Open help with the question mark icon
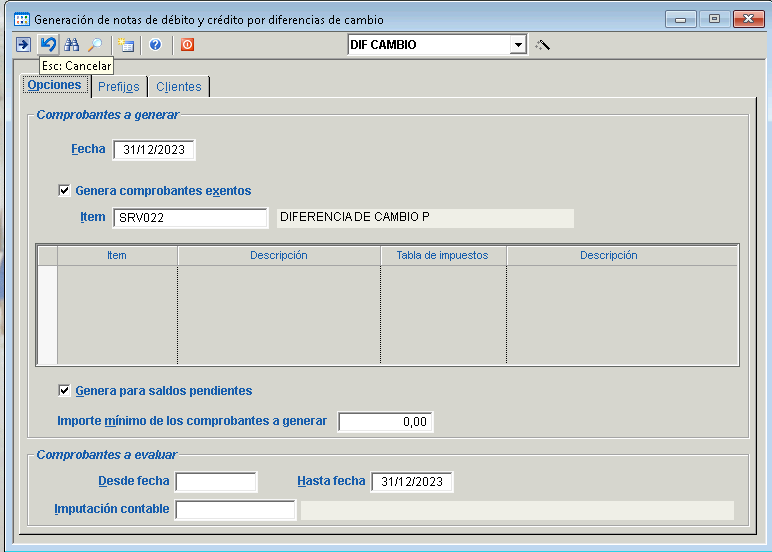 [155, 45]
